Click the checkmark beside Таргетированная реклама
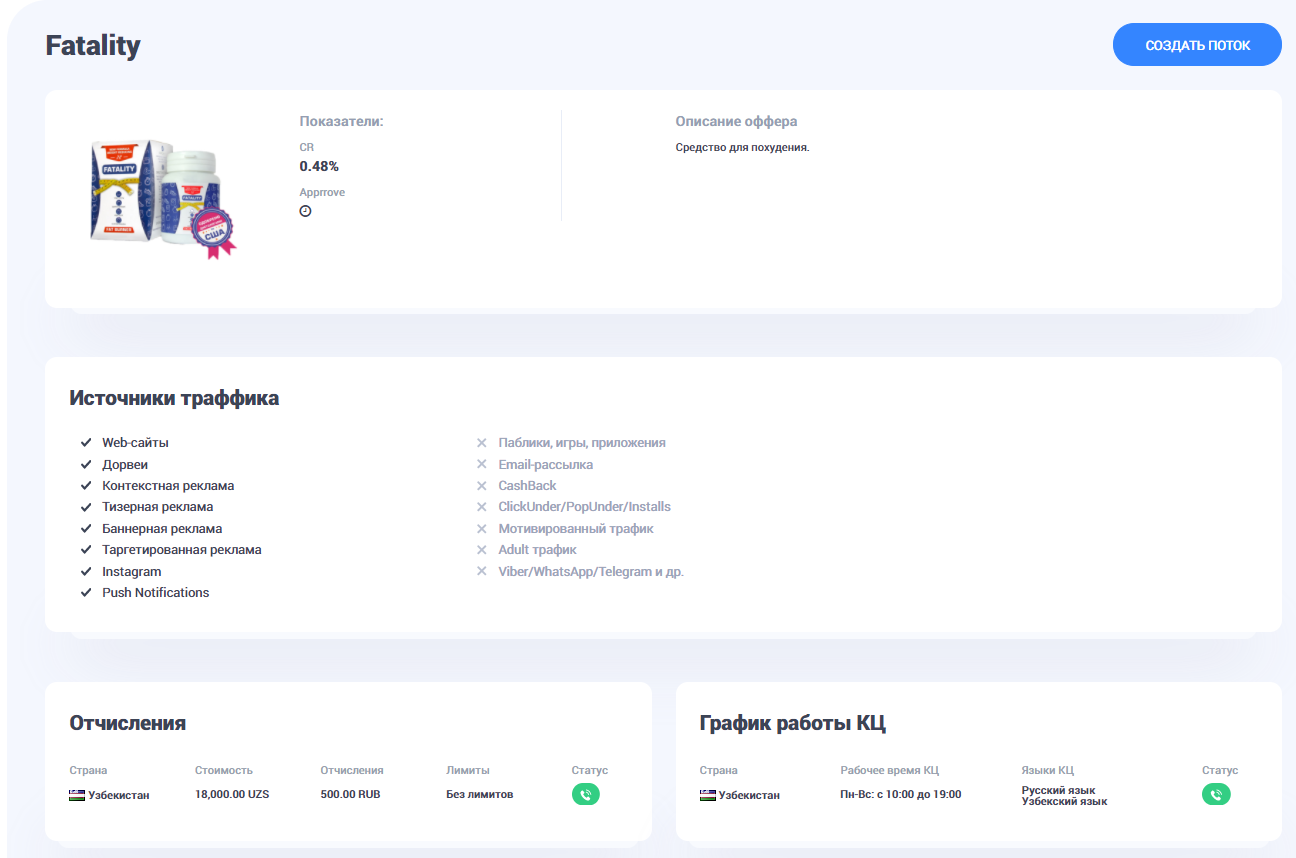Image resolution: width=1296 pixels, height=858 pixels. (x=86, y=550)
